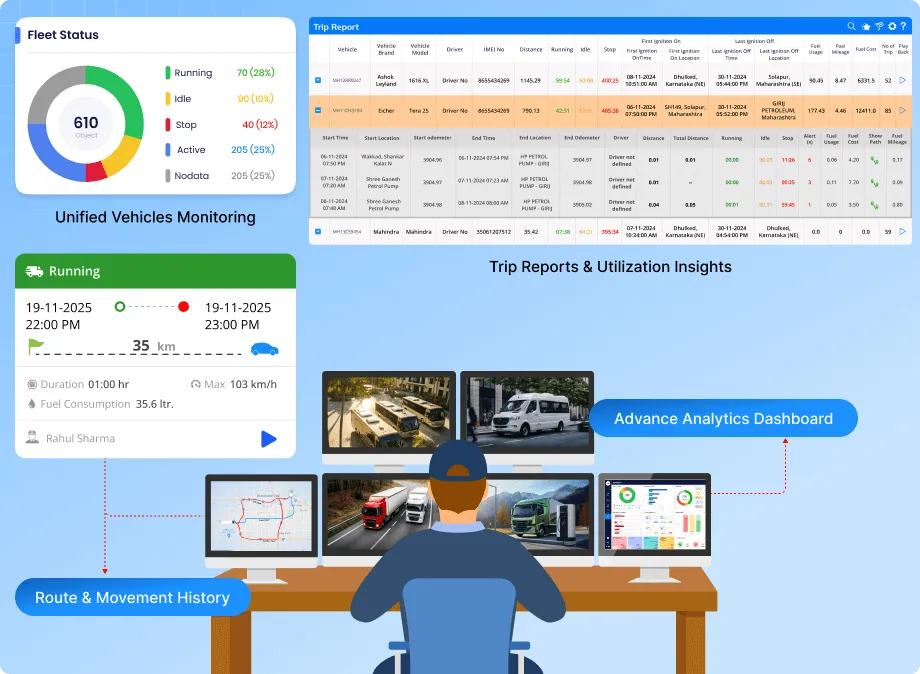Open settings gear in Trip Report header
The image size is (920, 674).
coord(891,26)
